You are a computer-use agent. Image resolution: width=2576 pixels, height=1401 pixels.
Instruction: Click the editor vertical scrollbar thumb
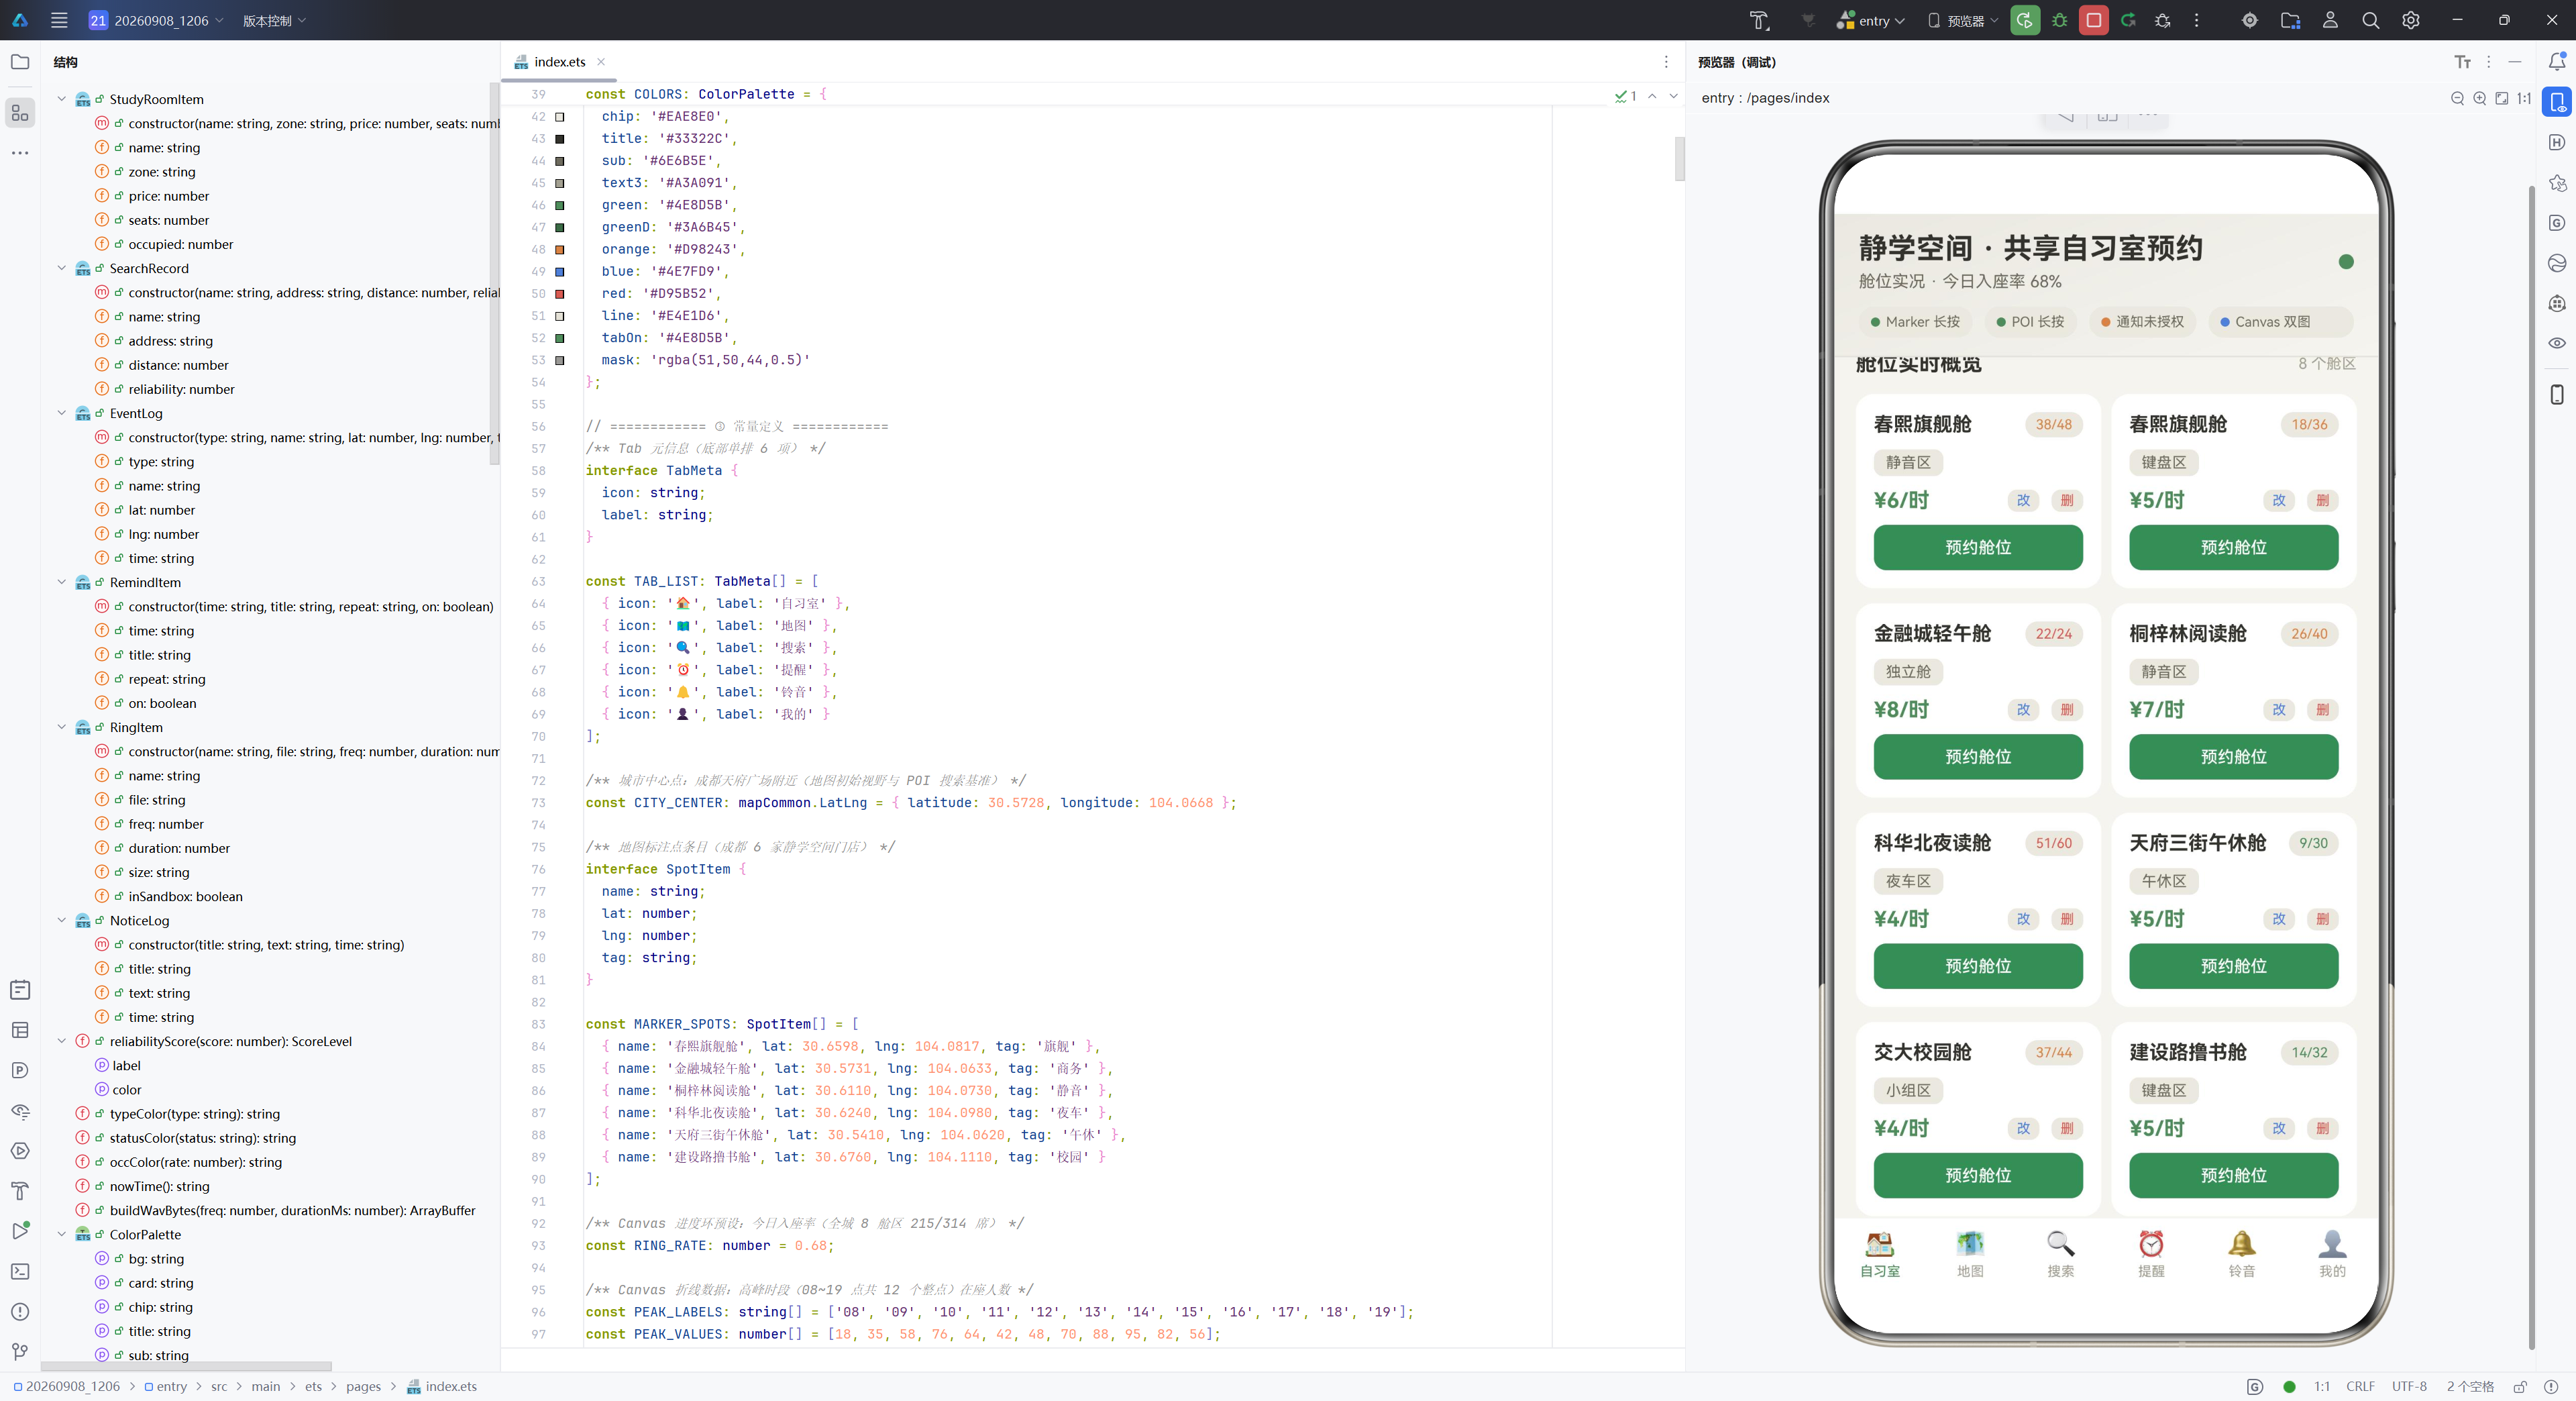1679,158
